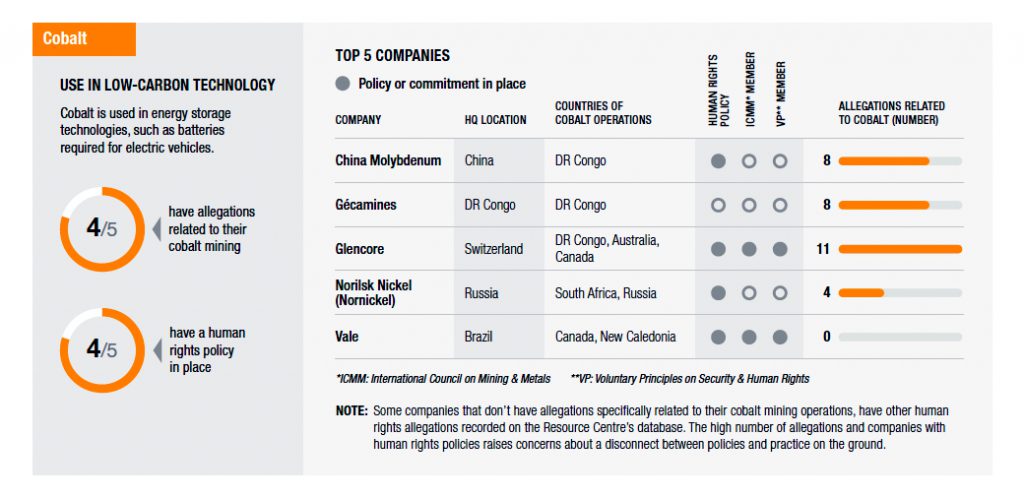Screen dimensions: 1024x498
Task: Click Norilsk Nickel's empty VP member circle
Action: pos(780,293)
